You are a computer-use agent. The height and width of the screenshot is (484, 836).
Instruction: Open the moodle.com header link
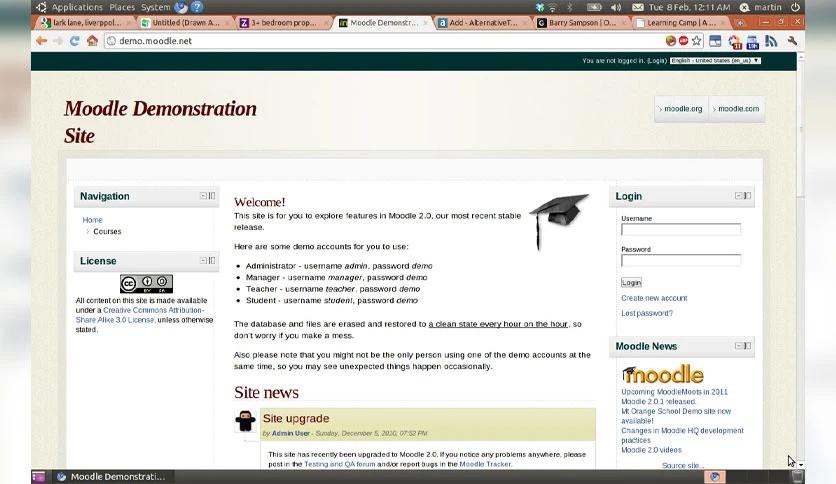coord(737,109)
